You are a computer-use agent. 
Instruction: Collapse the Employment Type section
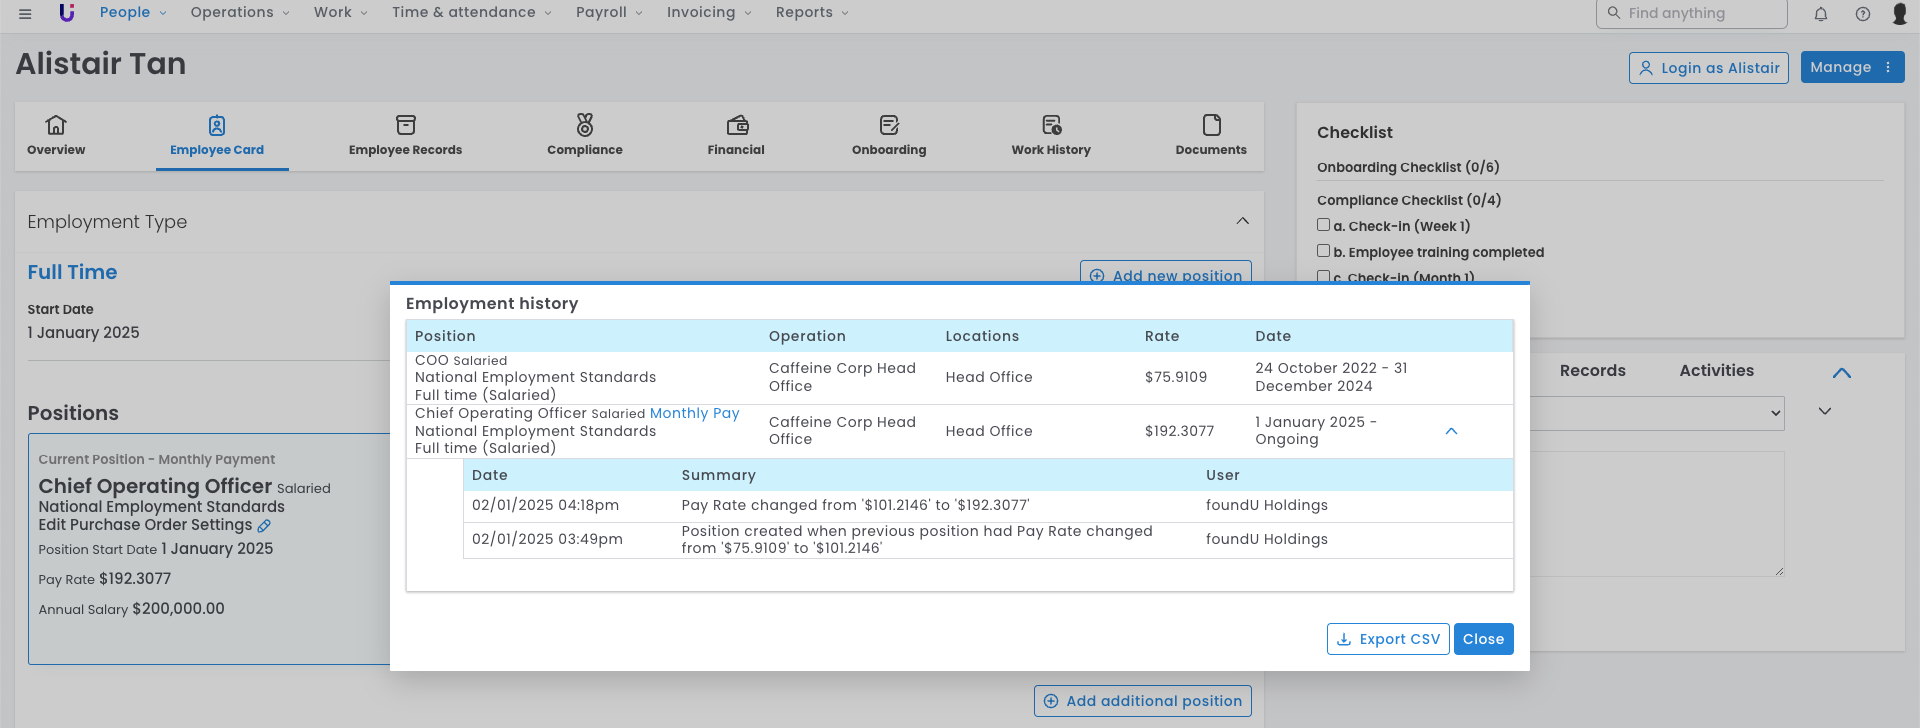click(1242, 221)
